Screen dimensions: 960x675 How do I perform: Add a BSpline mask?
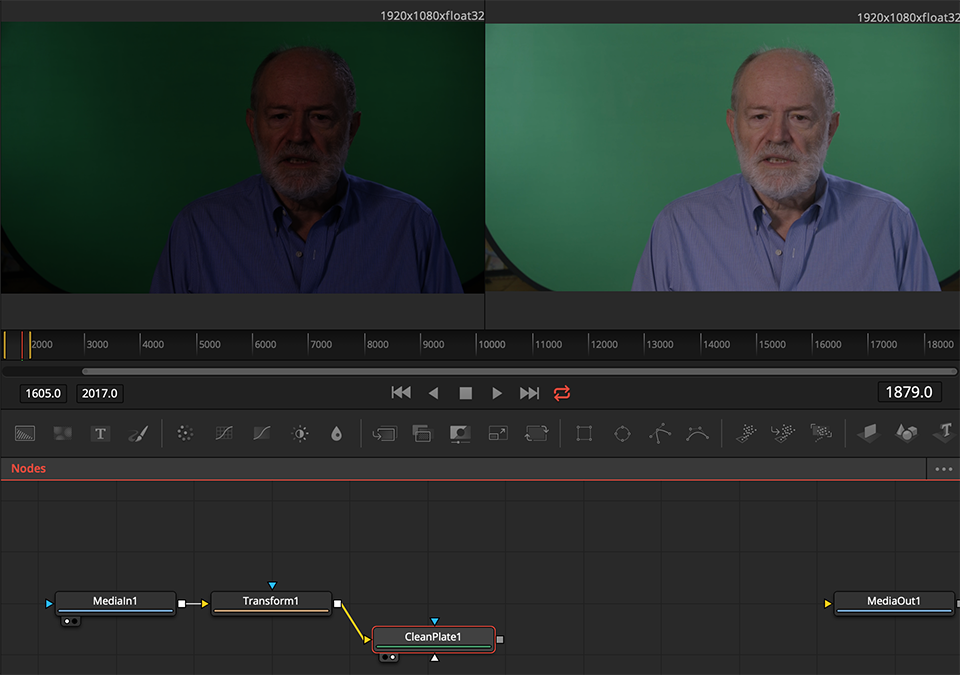pos(697,434)
